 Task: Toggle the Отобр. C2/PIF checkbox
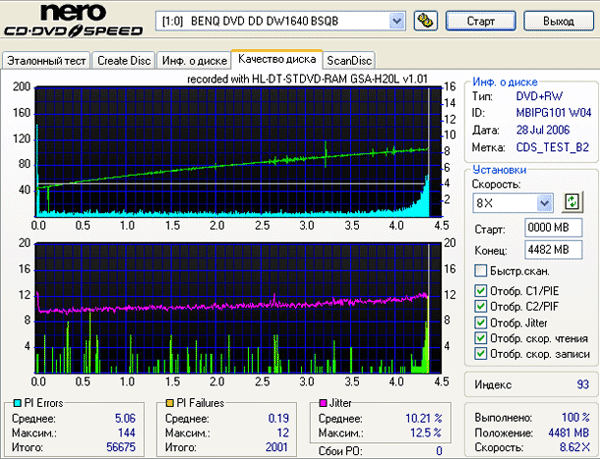[x=481, y=307]
